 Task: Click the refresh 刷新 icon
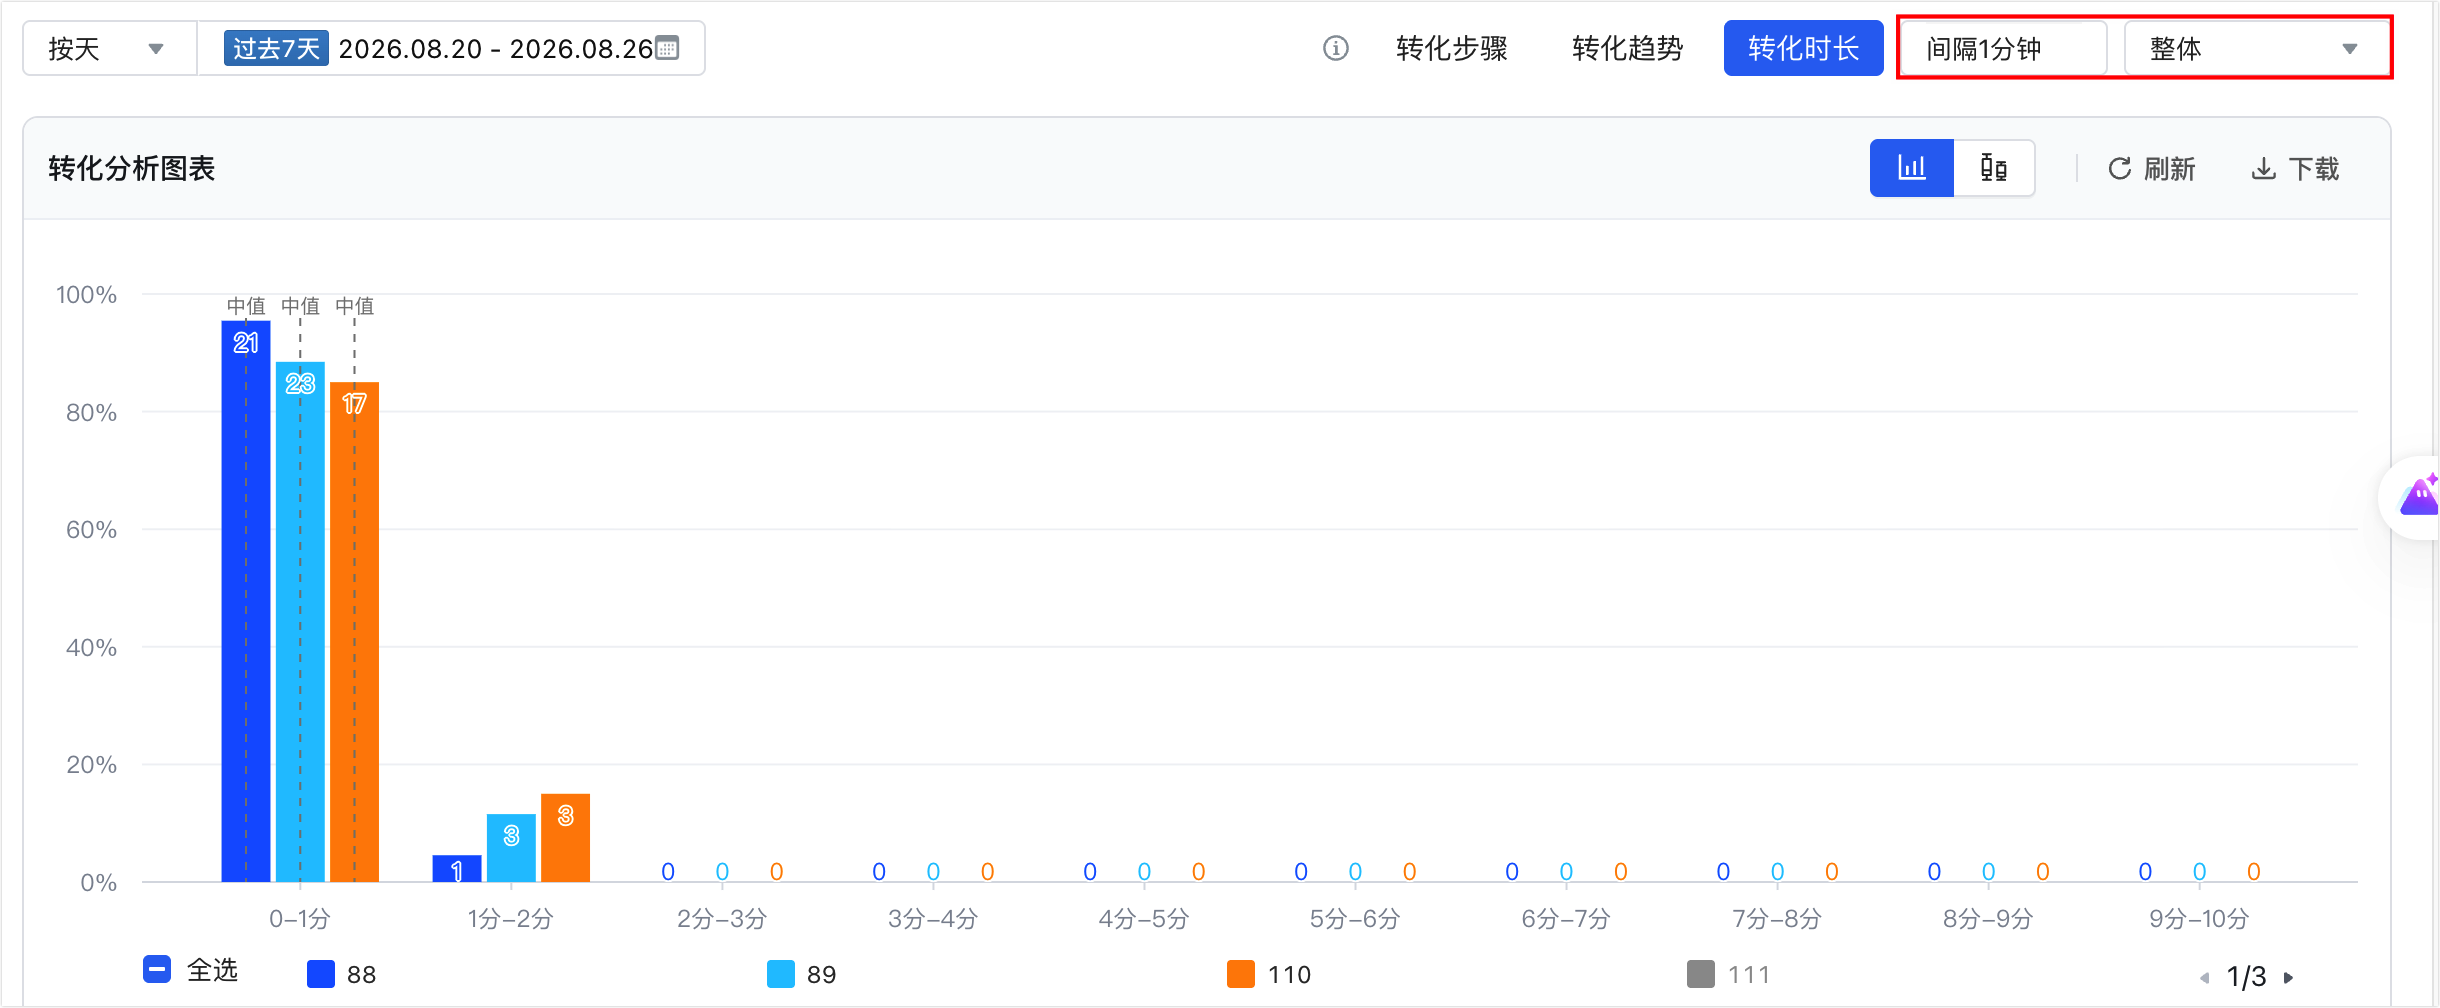[x=2119, y=169]
